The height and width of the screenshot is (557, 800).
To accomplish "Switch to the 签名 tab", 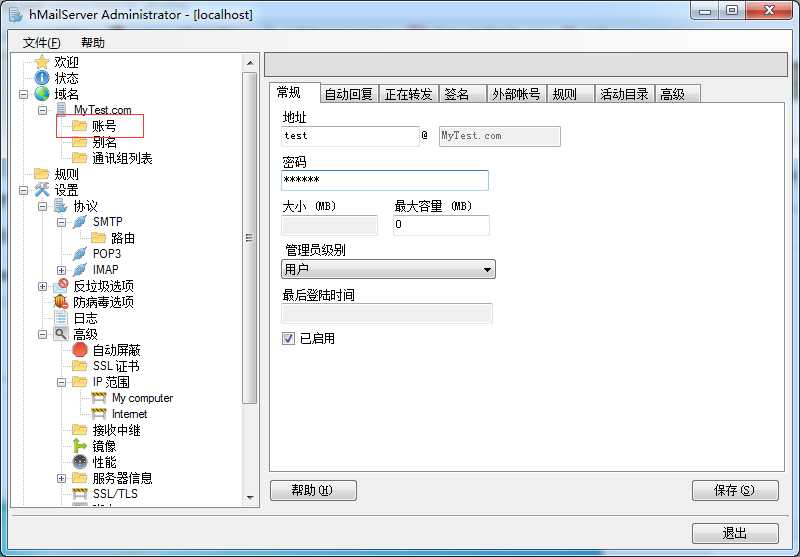I will point(462,94).
